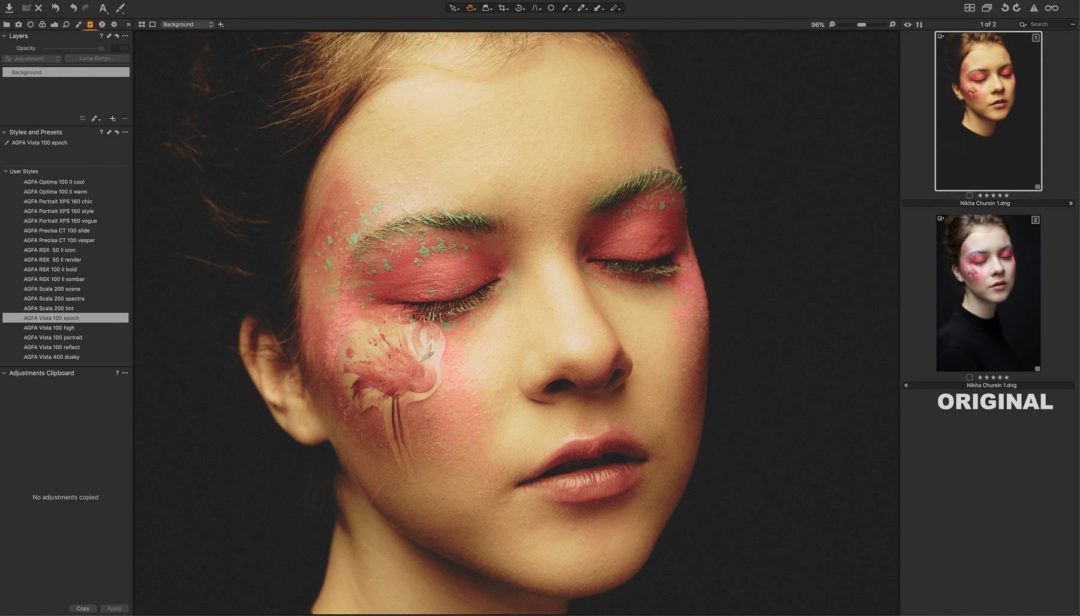
Task: Collapse the Adjustments Clipboard panel
Action: coord(4,373)
